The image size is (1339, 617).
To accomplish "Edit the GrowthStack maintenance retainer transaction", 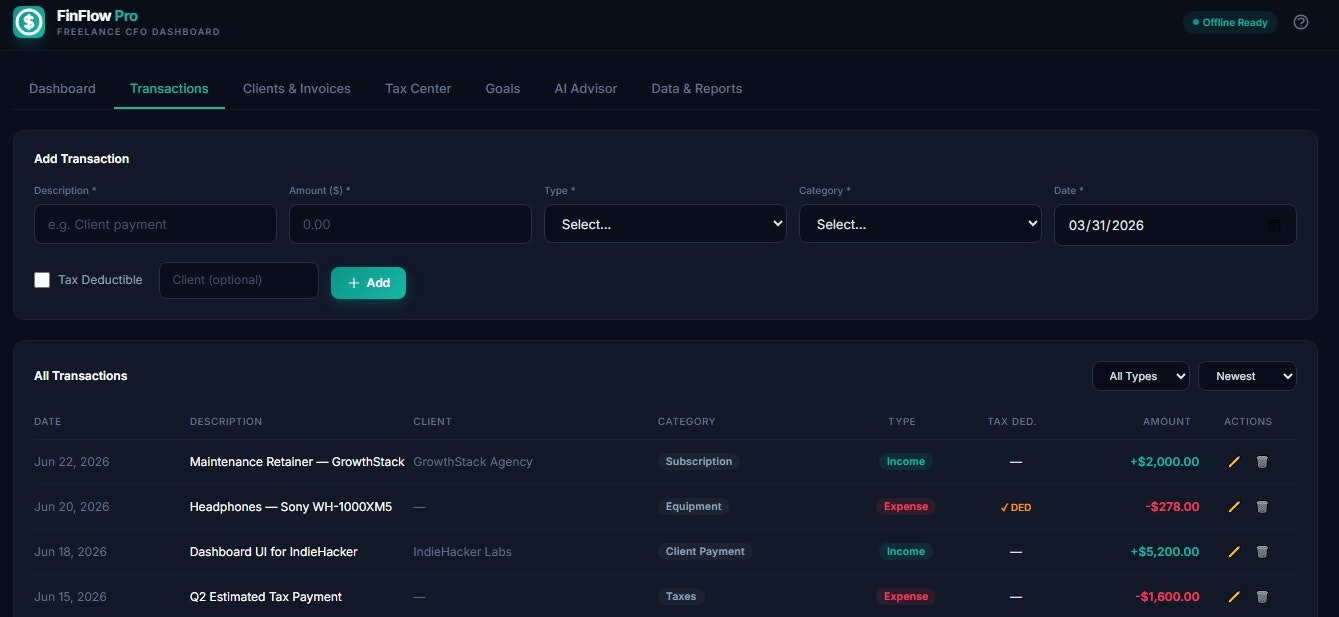I will coord(1233,462).
